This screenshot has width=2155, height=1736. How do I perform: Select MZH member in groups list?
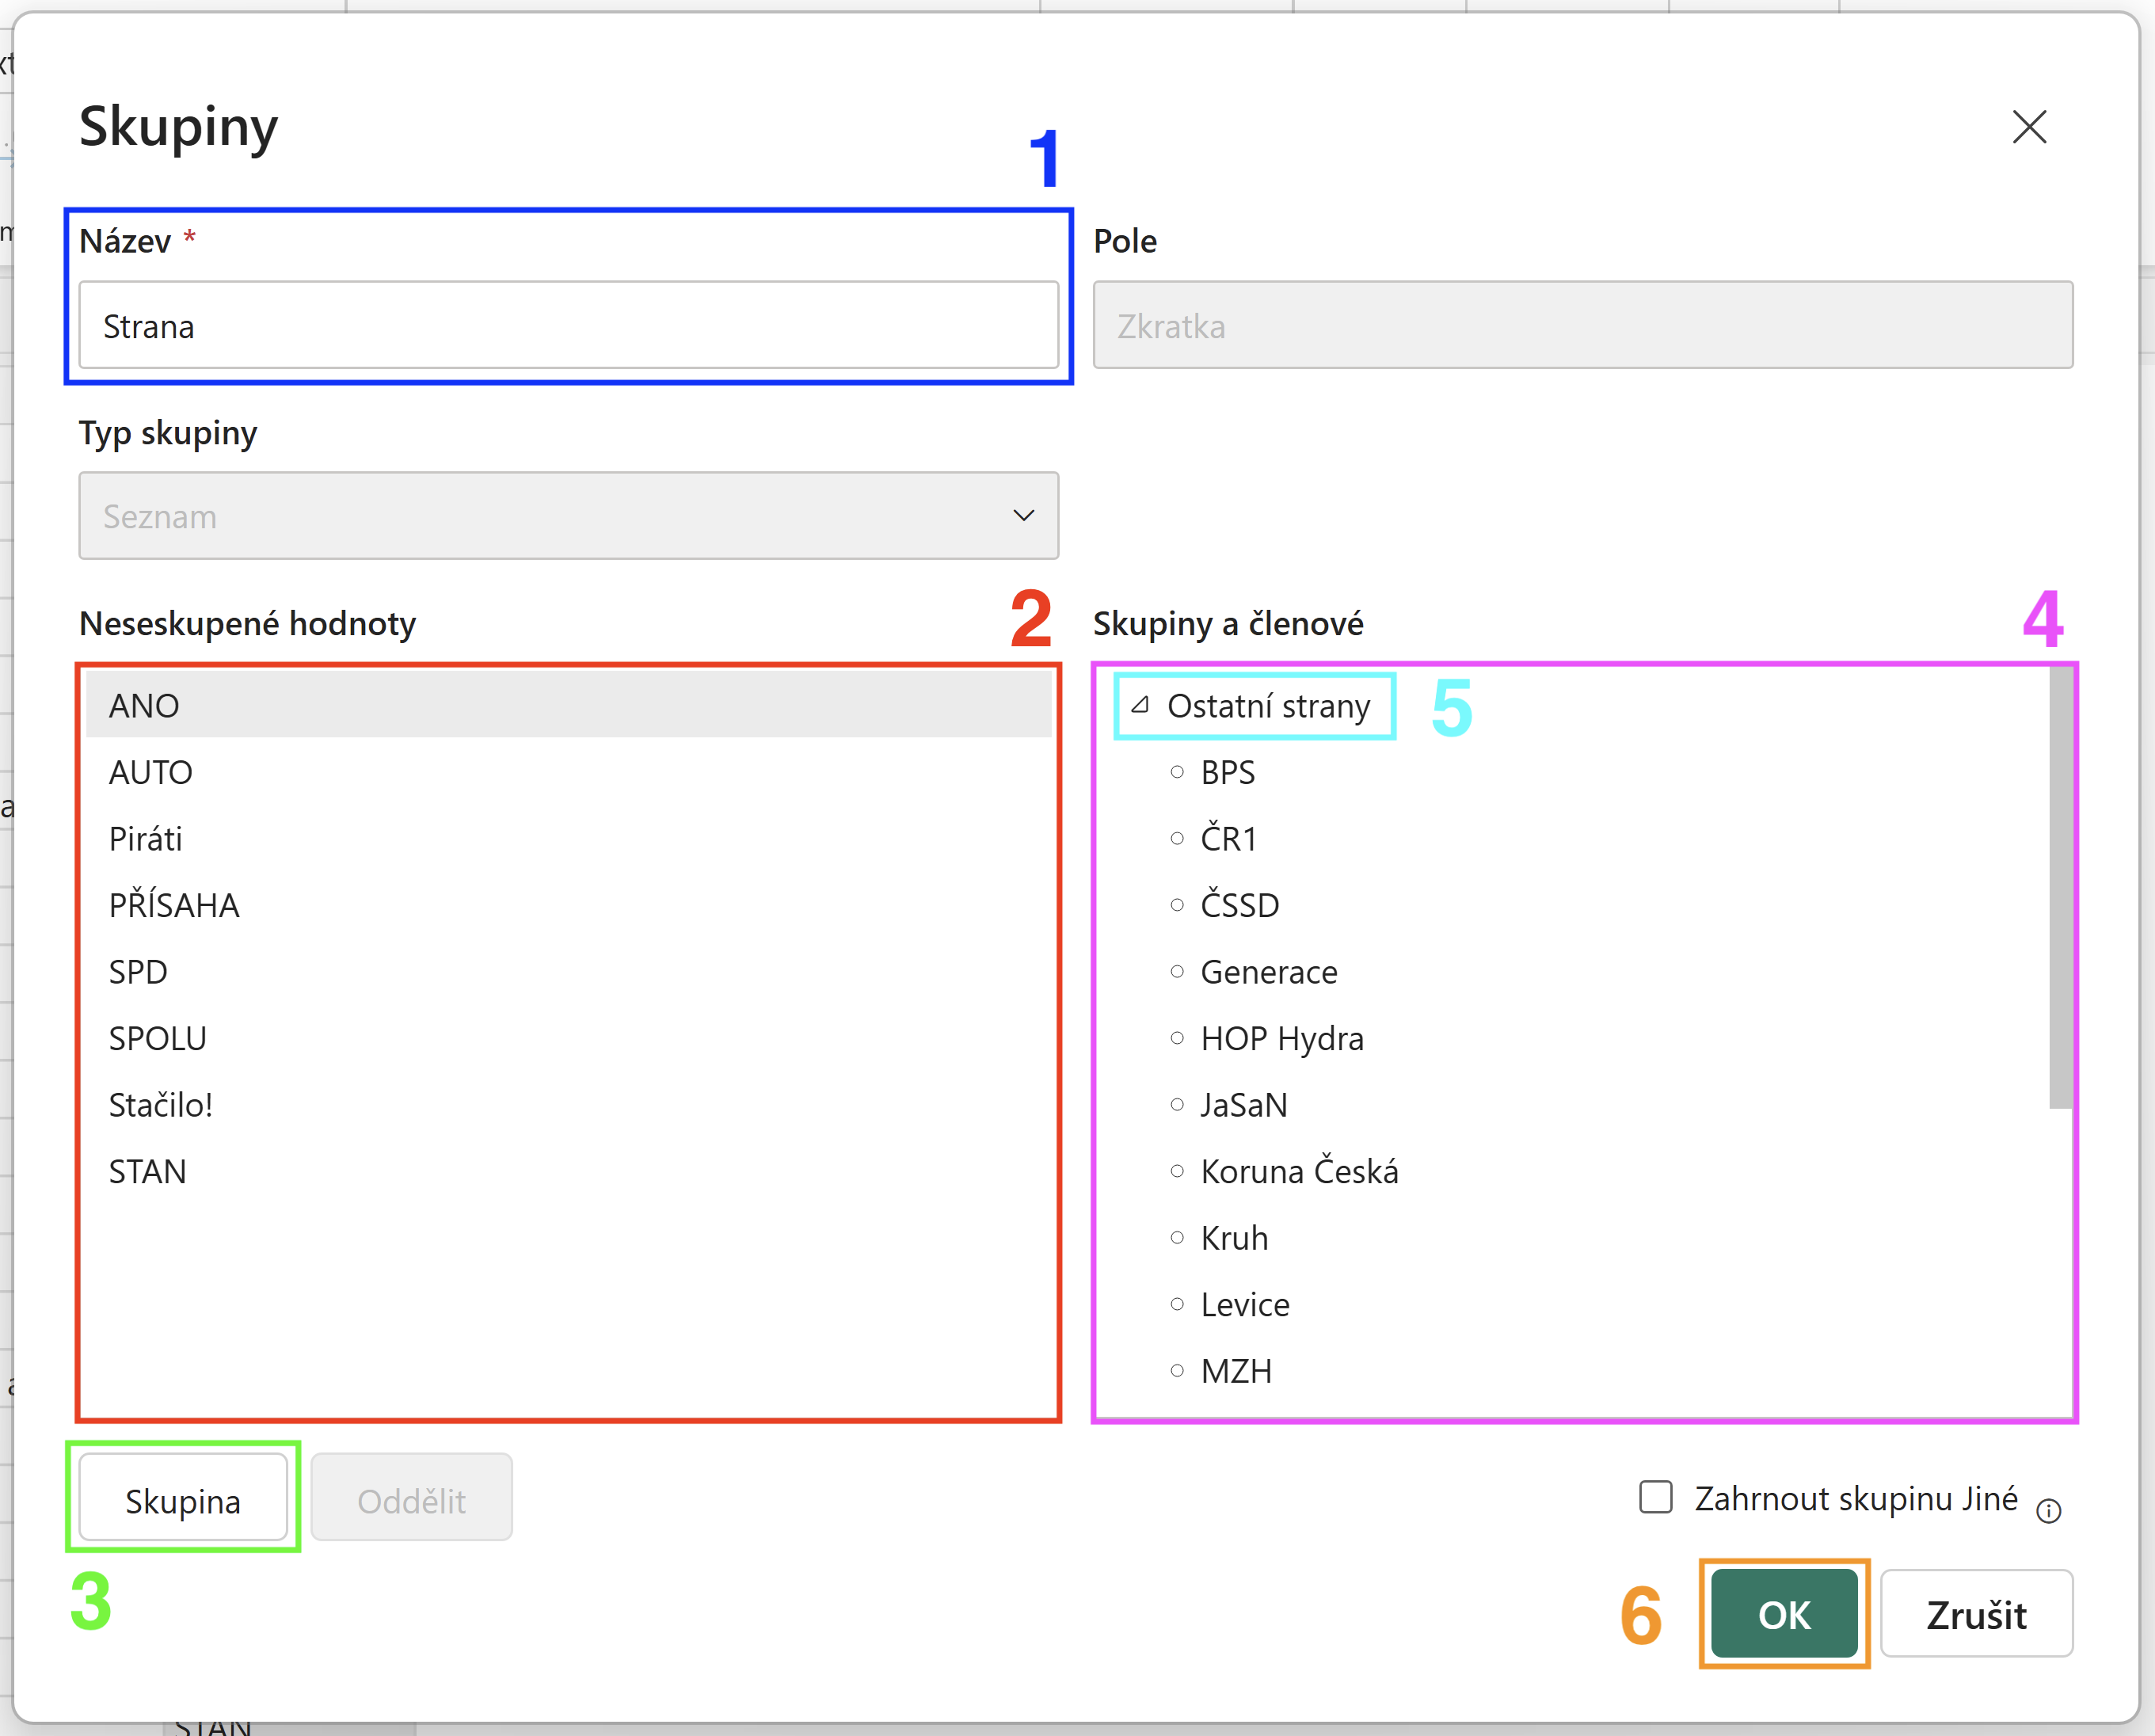click(x=1236, y=1371)
